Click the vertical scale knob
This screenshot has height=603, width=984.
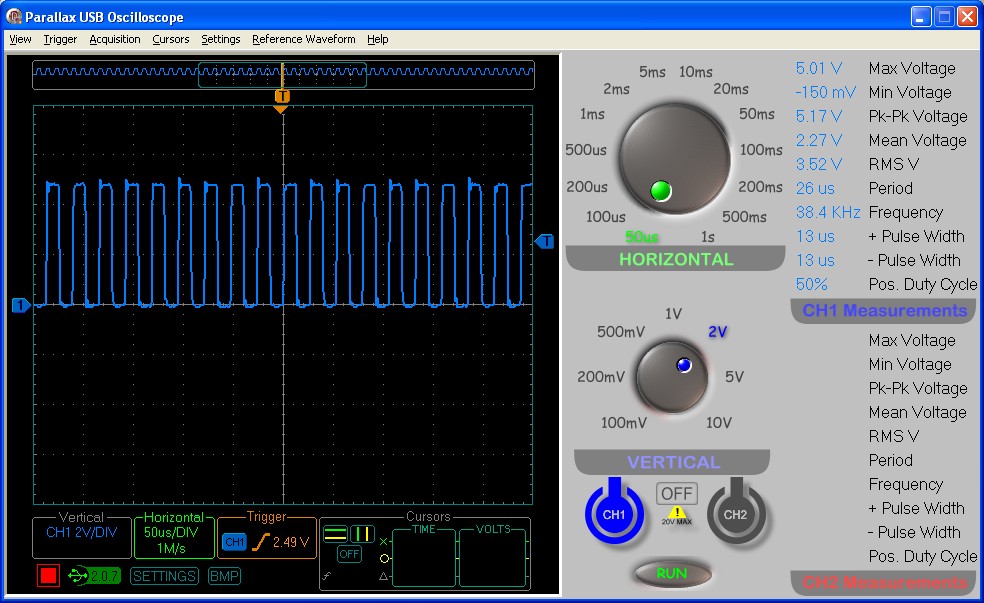point(672,377)
